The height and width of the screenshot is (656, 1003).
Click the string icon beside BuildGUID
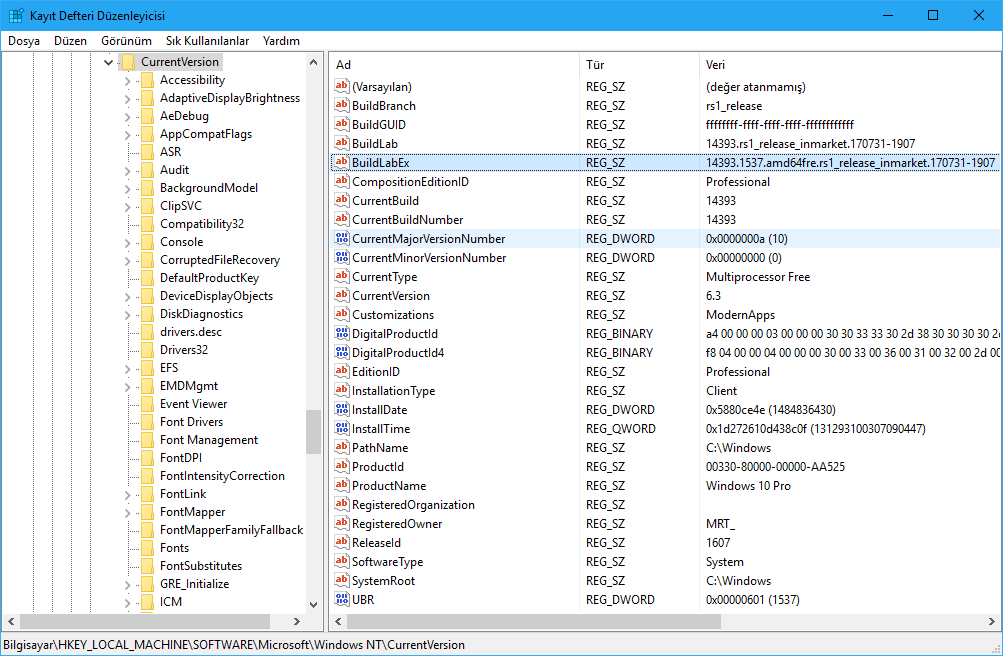(342, 125)
